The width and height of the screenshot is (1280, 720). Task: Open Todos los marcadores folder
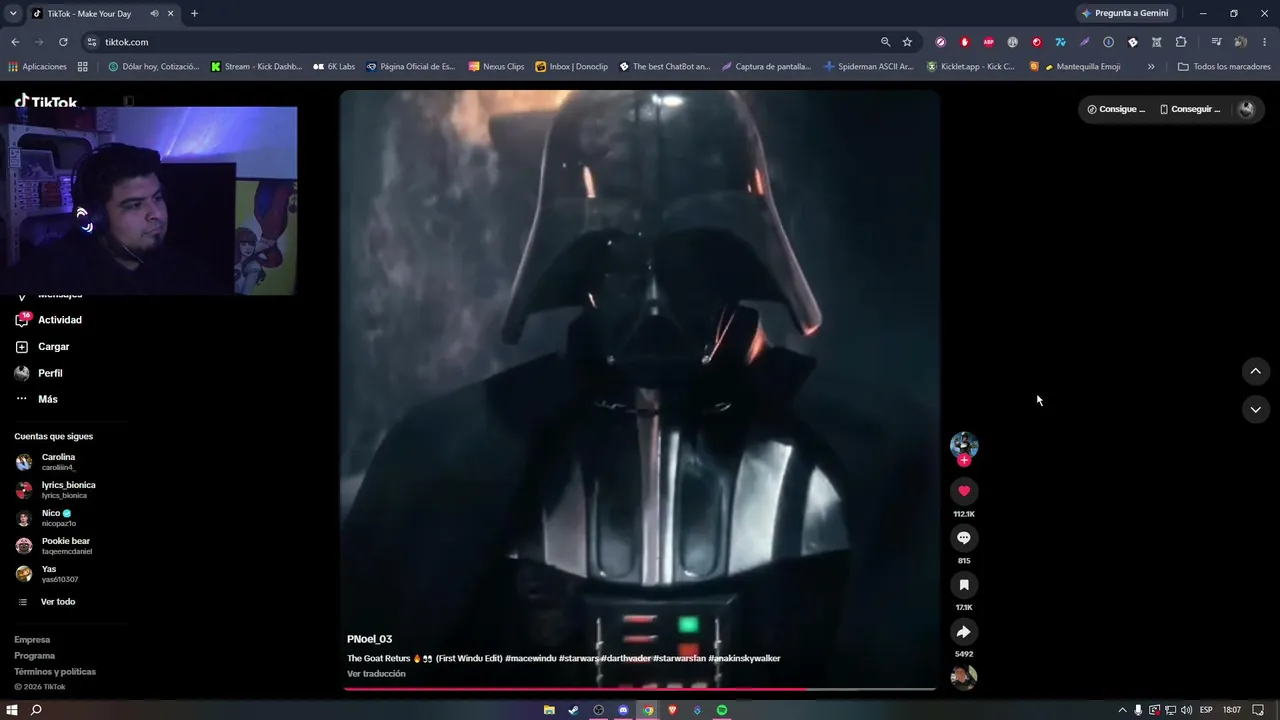1224,67
